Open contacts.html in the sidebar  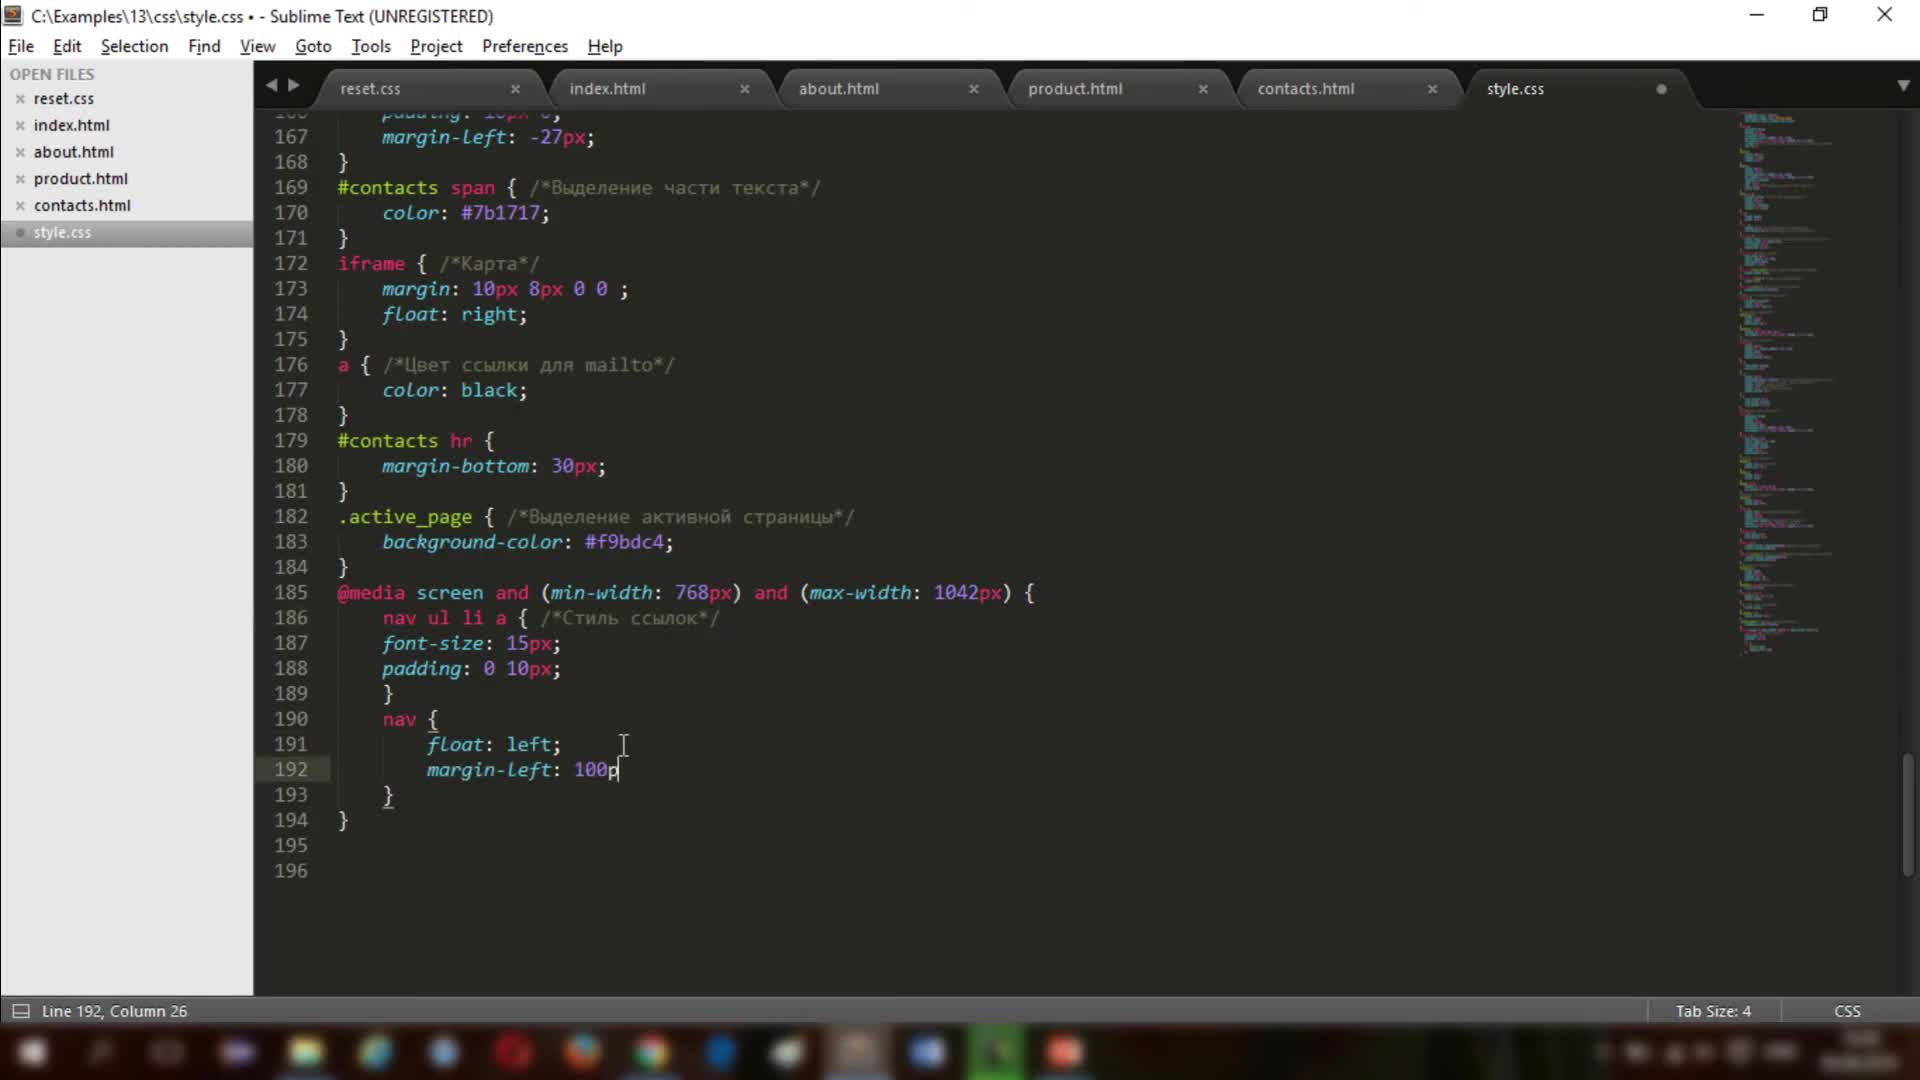[x=82, y=205]
